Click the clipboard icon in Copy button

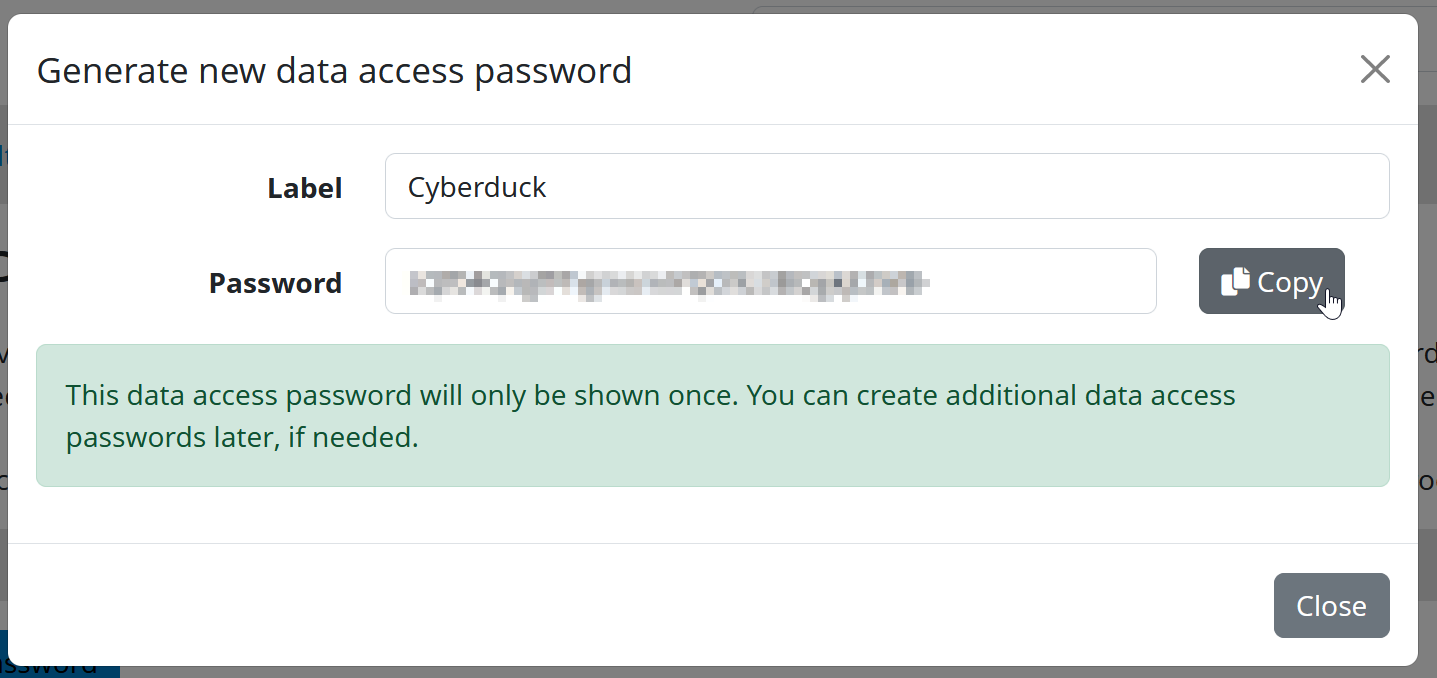(1235, 282)
